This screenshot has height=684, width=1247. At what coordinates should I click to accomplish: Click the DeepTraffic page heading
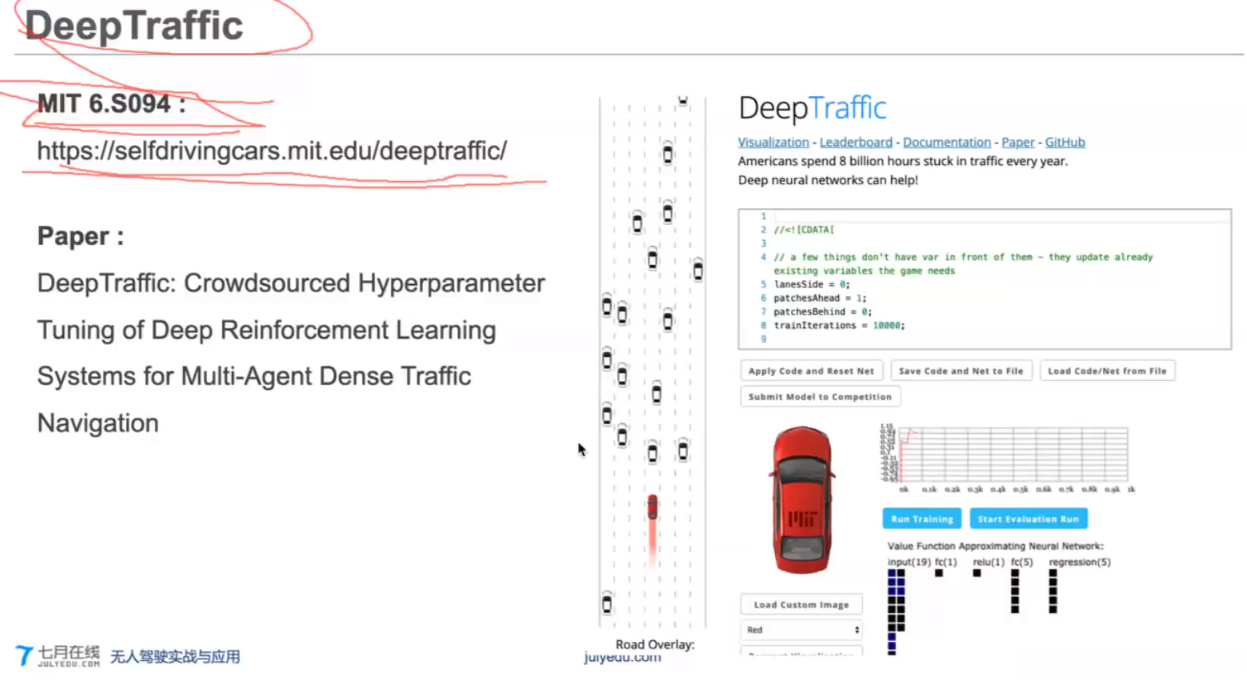point(812,108)
